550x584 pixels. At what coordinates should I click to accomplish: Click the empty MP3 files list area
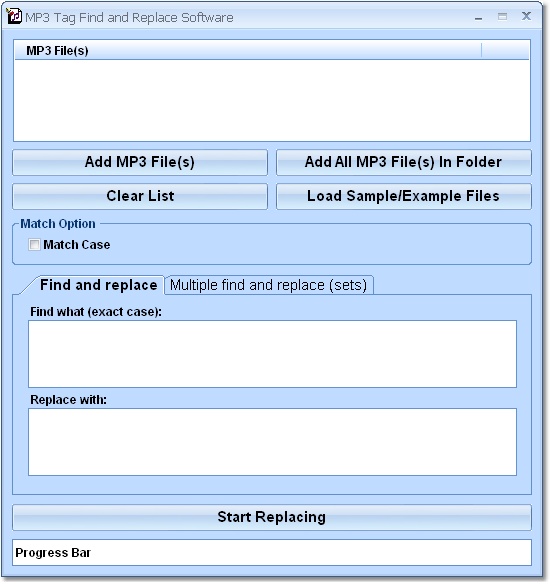coord(272,100)
